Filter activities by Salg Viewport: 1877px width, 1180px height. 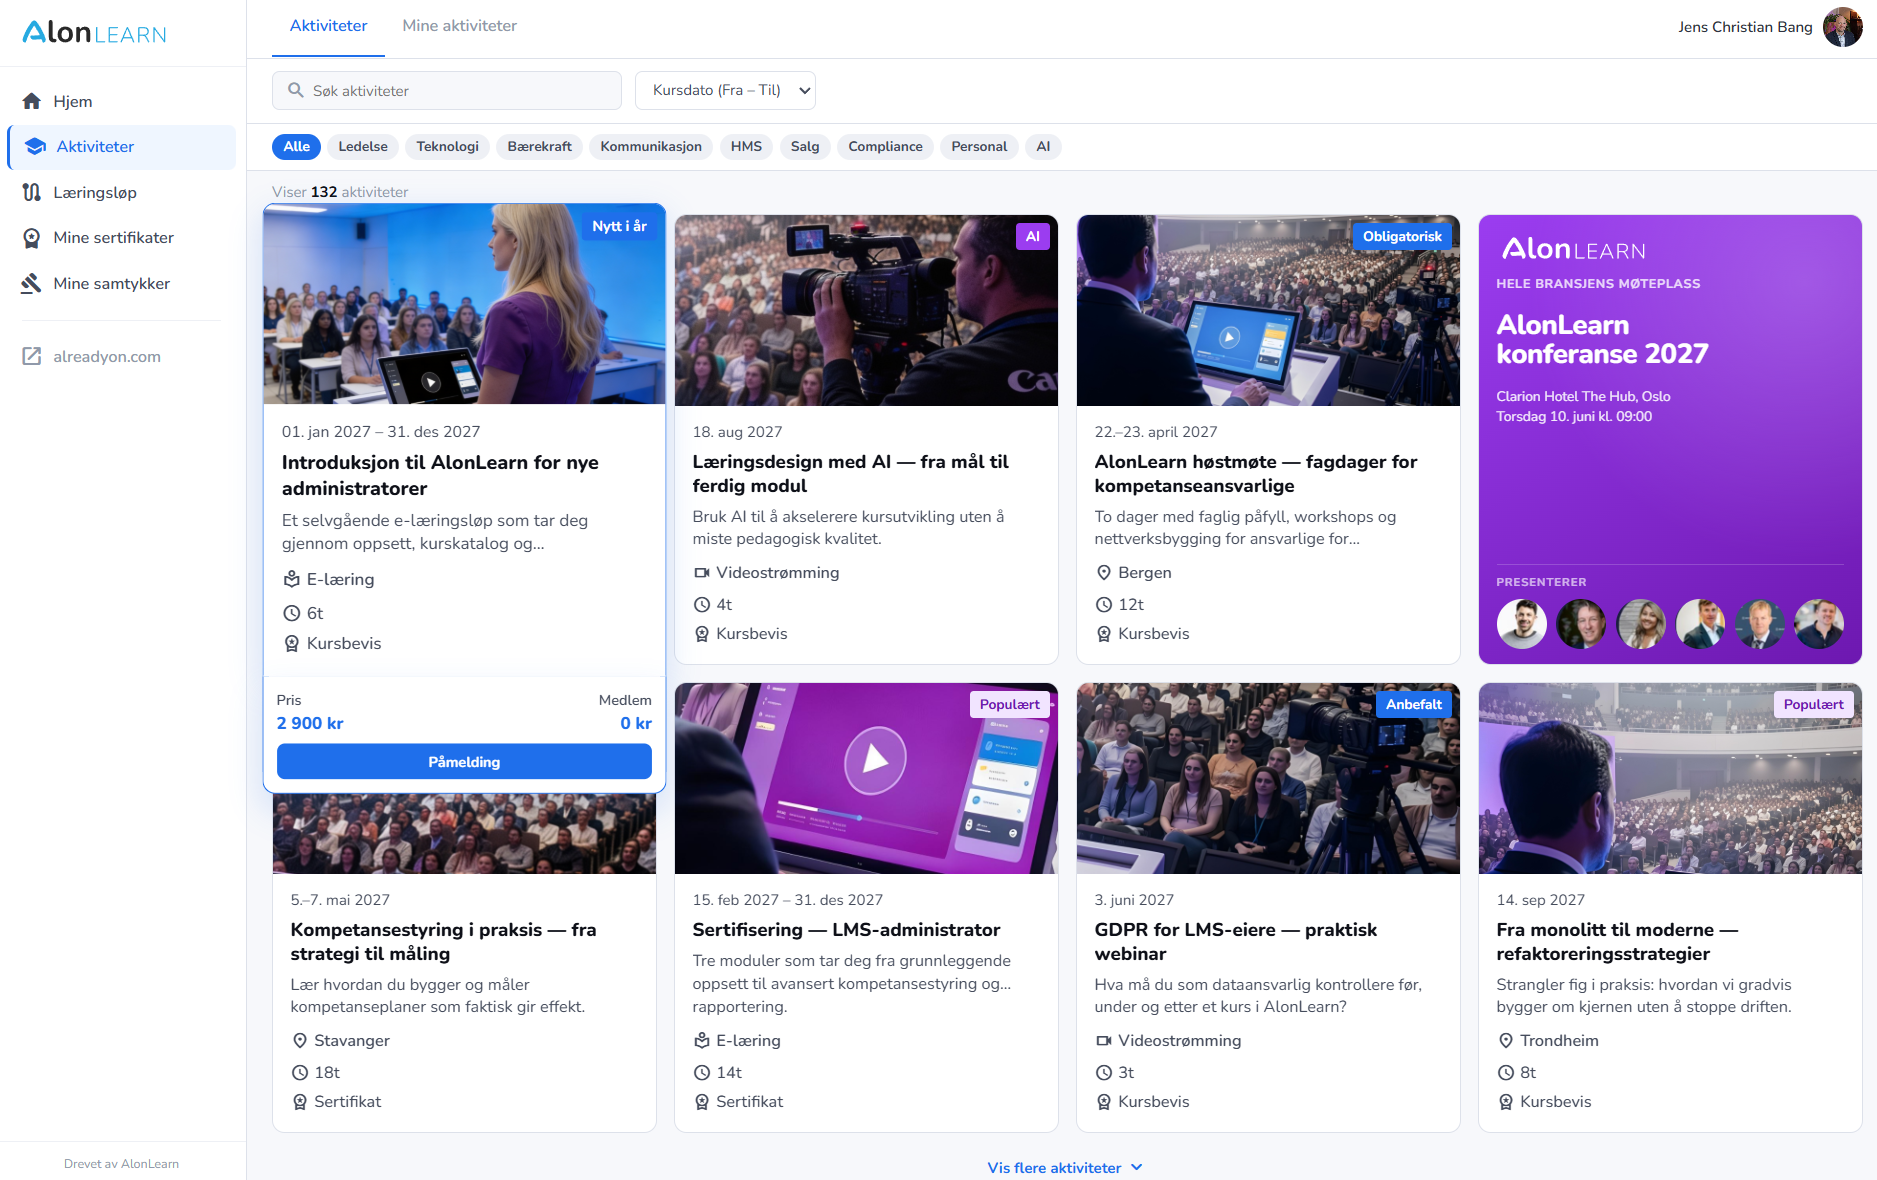point(805,147)
